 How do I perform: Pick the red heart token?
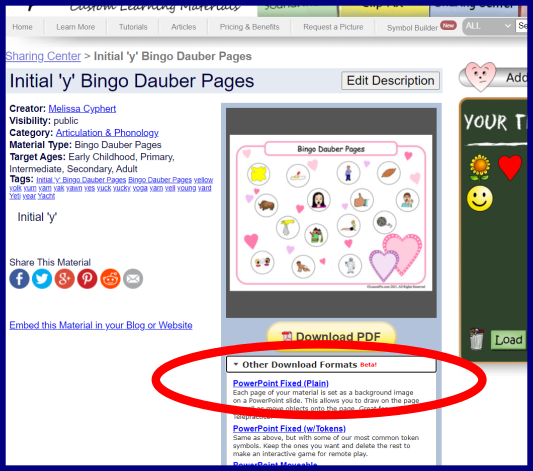coord(510,167)
